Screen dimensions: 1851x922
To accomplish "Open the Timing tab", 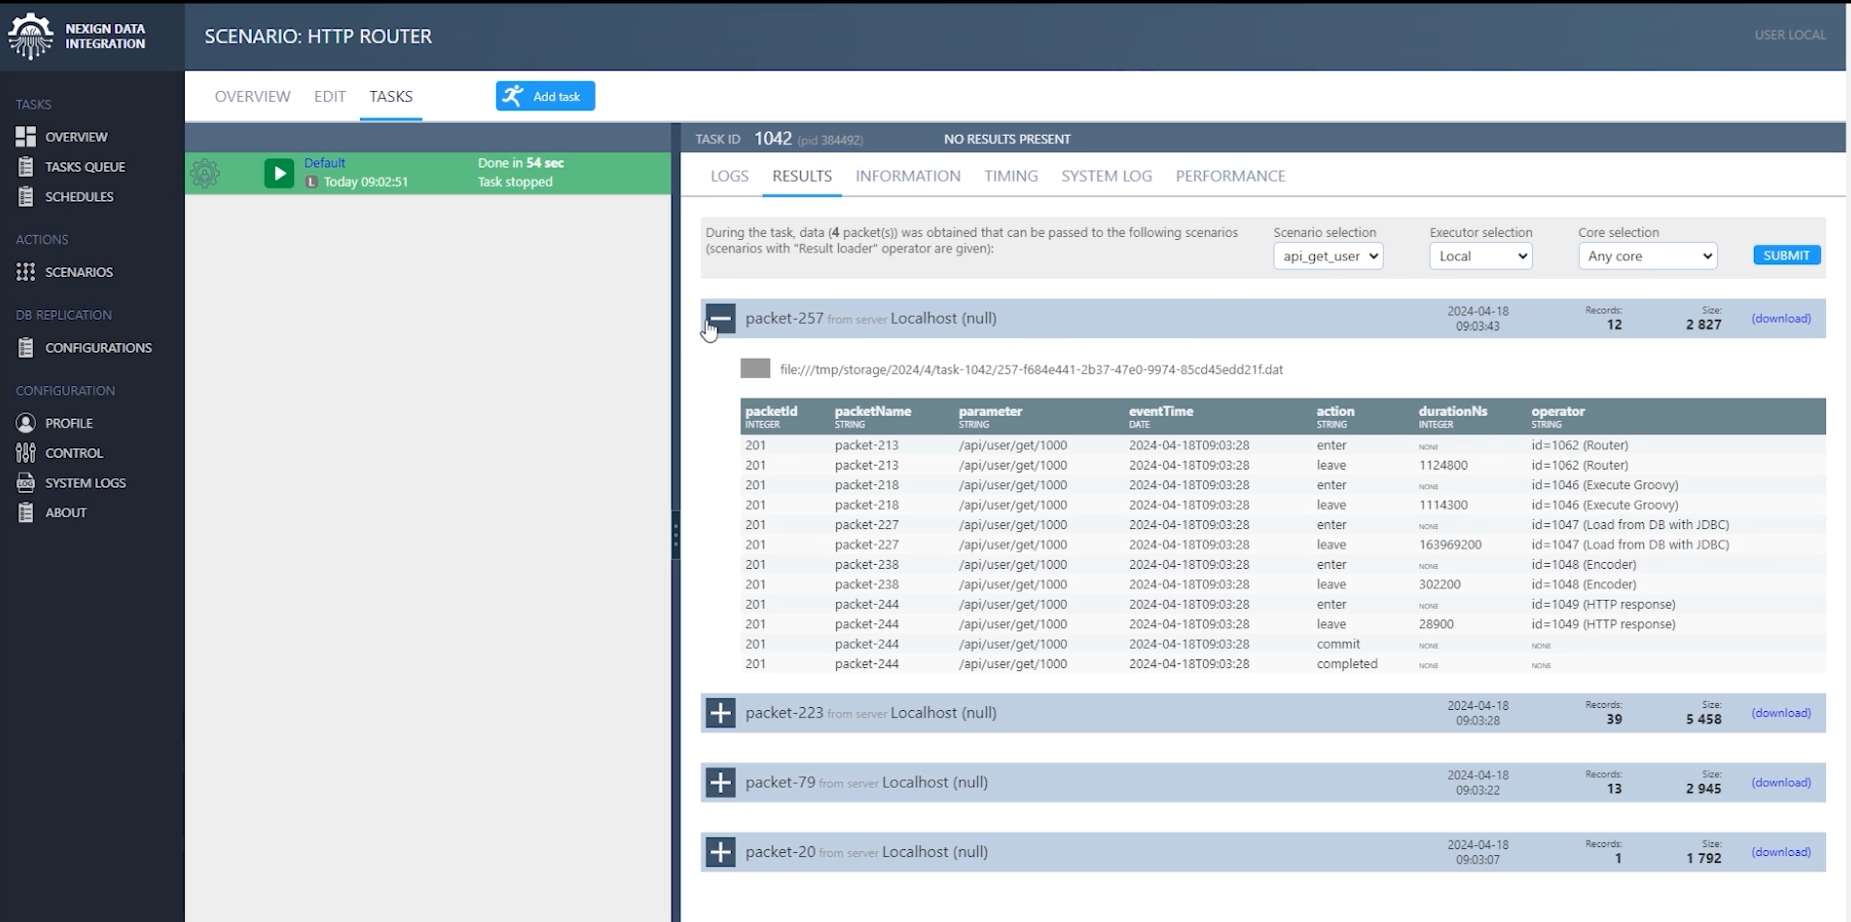I will pyautogui.click(x=1011, y=176).
